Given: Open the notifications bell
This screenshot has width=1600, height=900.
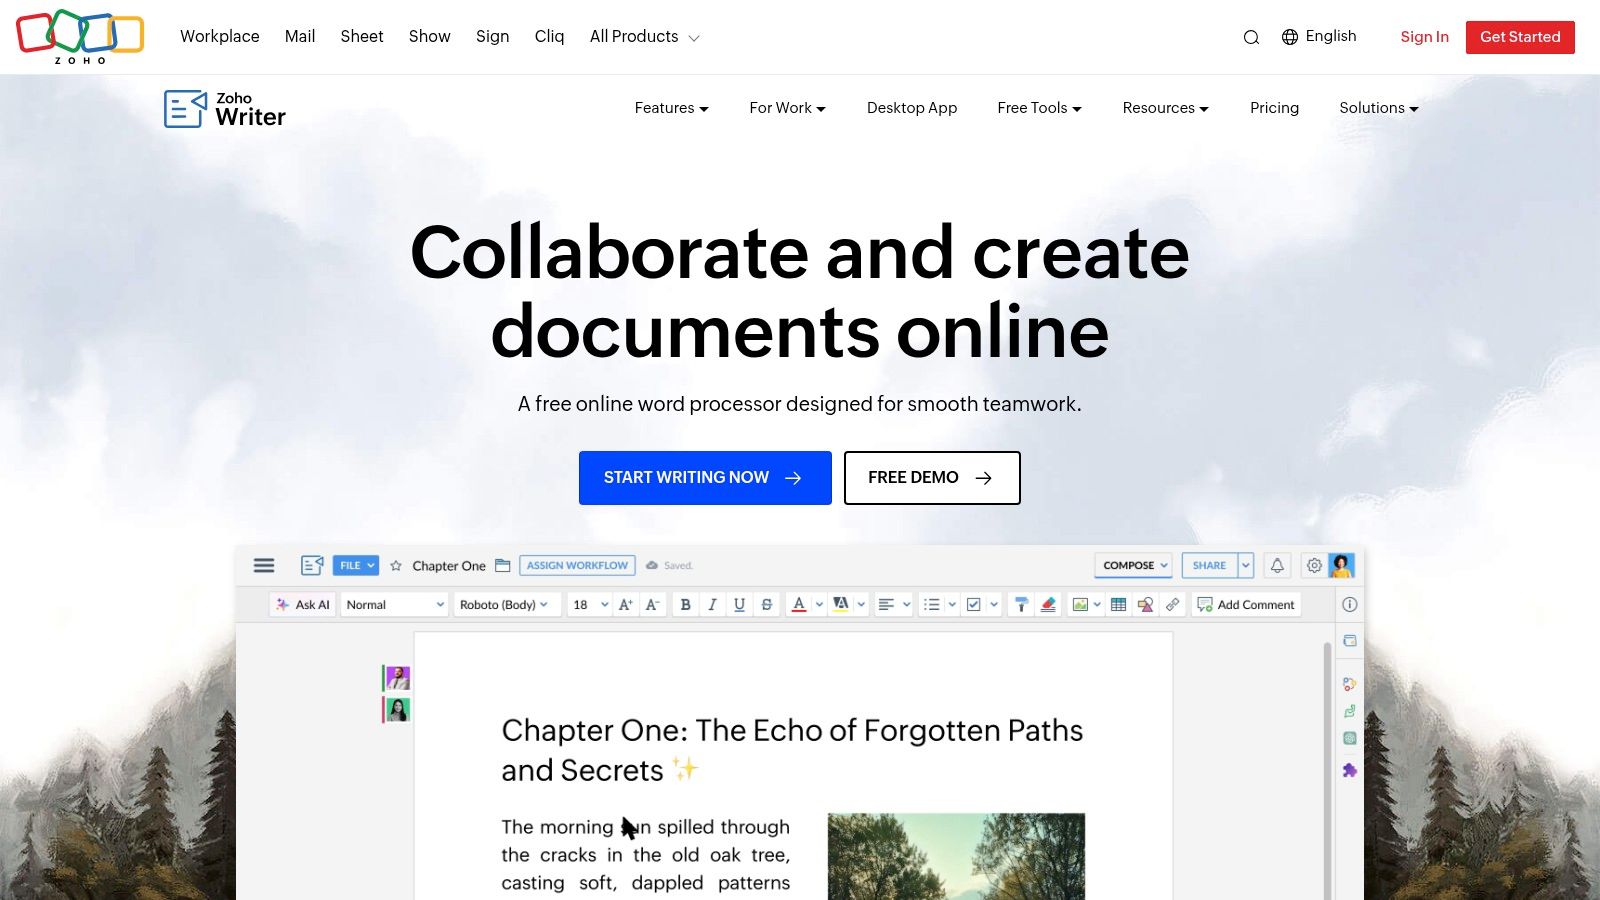Looking at the screenshot, I should [1277, 565].
